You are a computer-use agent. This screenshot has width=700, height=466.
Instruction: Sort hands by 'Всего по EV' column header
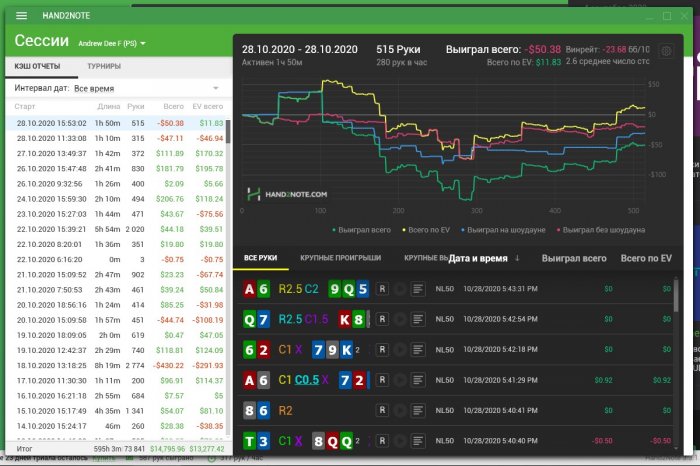pyautogui.click(x=646, y=258)
